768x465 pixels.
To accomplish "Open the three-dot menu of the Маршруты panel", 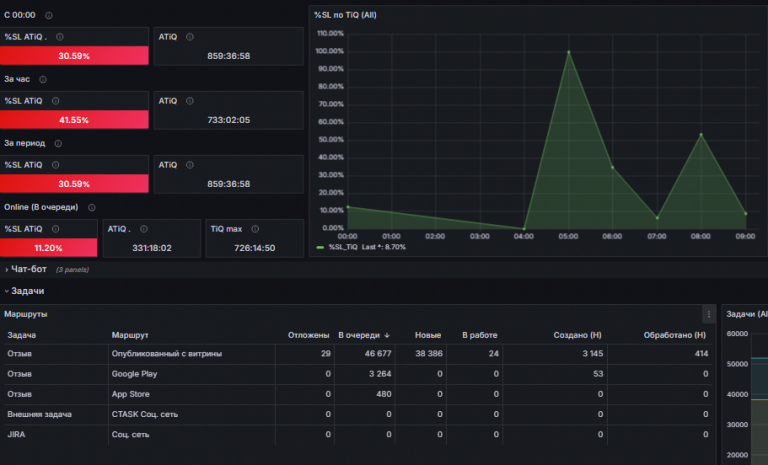I will [709, 315].
